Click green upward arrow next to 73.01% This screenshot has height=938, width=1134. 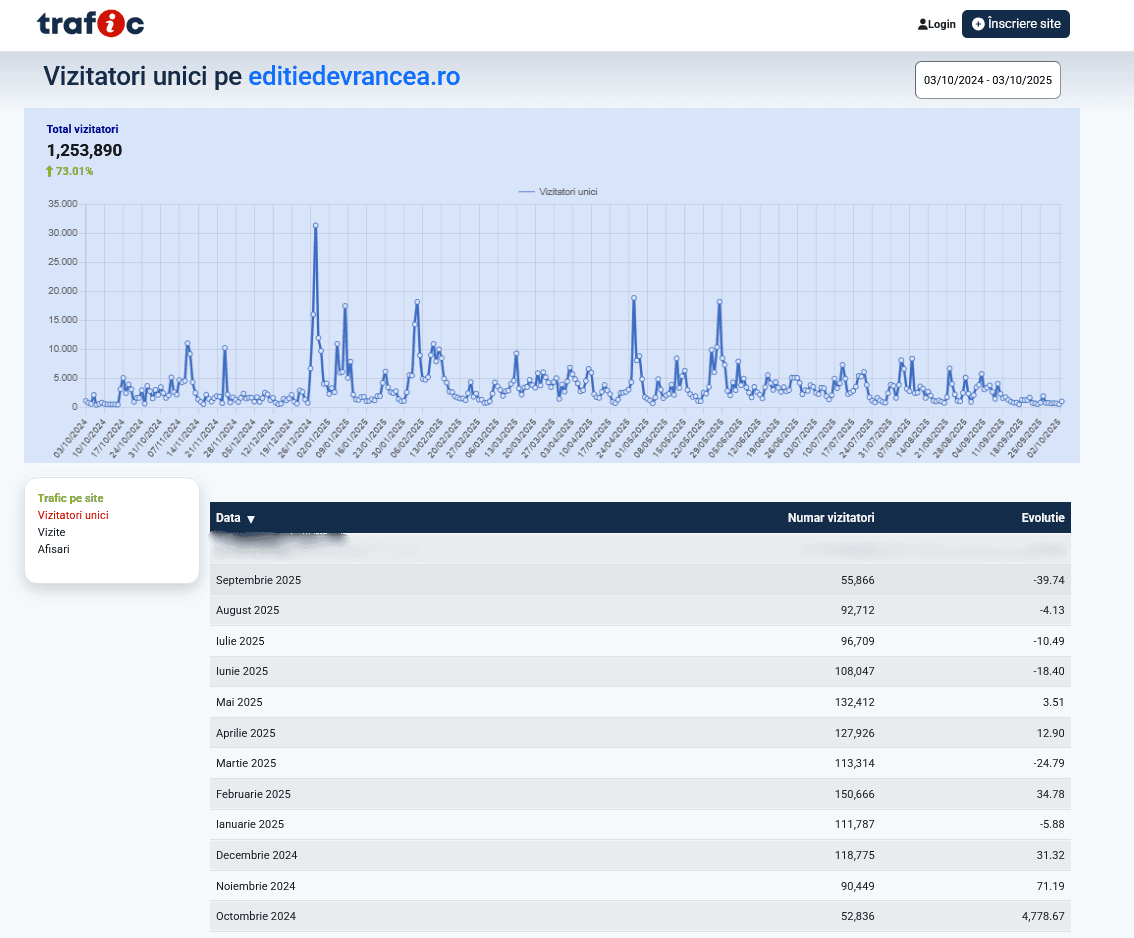coord(49,171)
